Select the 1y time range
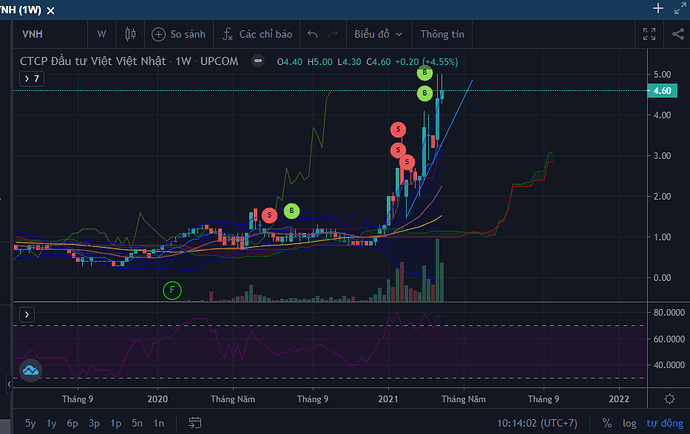Viewport: 690px width, 434px height. 51,423
